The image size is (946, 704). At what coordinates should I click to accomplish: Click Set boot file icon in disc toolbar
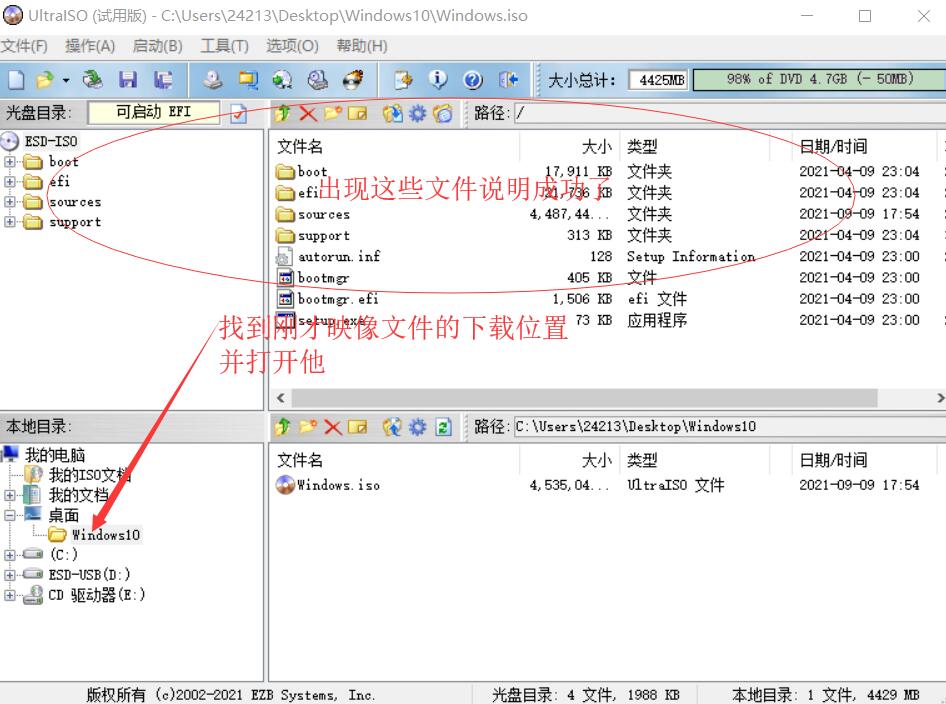tap(443, 113)
